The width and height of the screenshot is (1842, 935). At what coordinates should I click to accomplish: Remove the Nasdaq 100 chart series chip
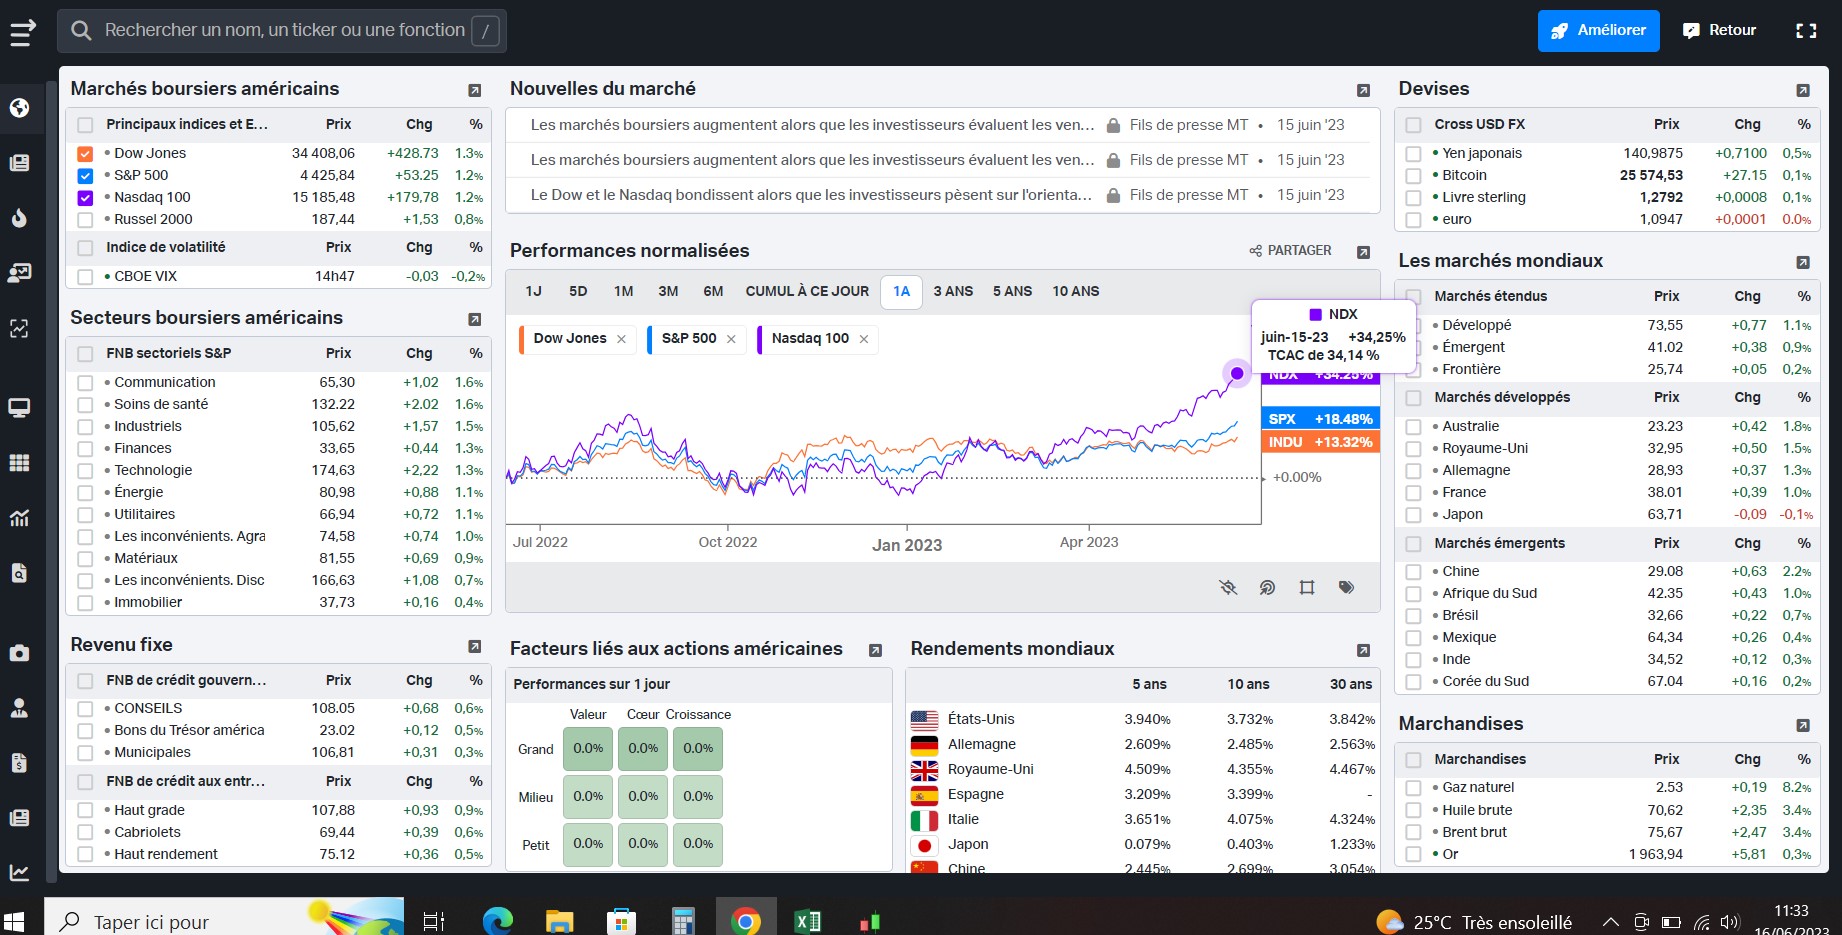point(863,339)
